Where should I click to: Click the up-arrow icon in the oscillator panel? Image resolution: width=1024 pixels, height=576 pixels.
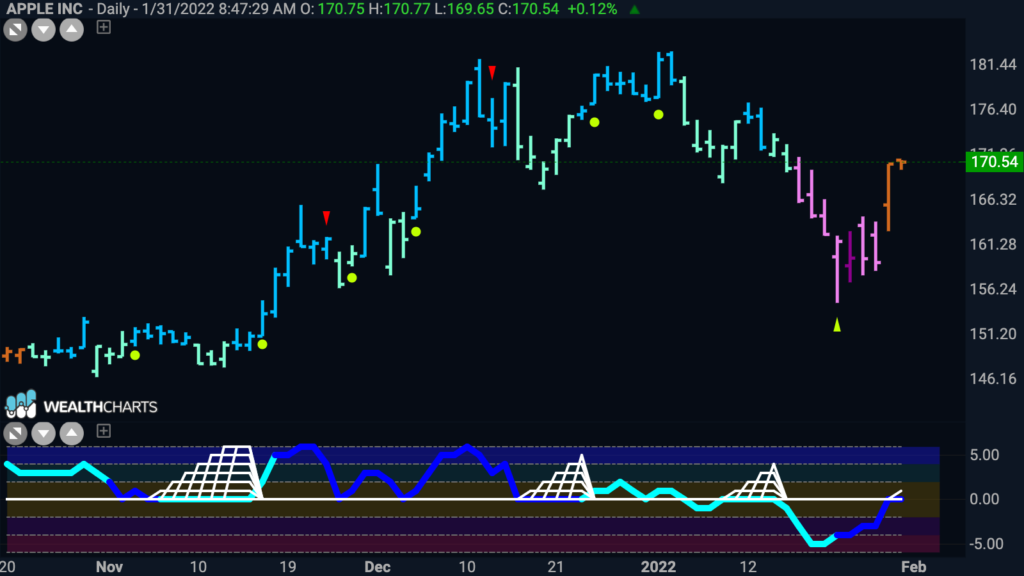pyautogui.click(x=71, y=433)
